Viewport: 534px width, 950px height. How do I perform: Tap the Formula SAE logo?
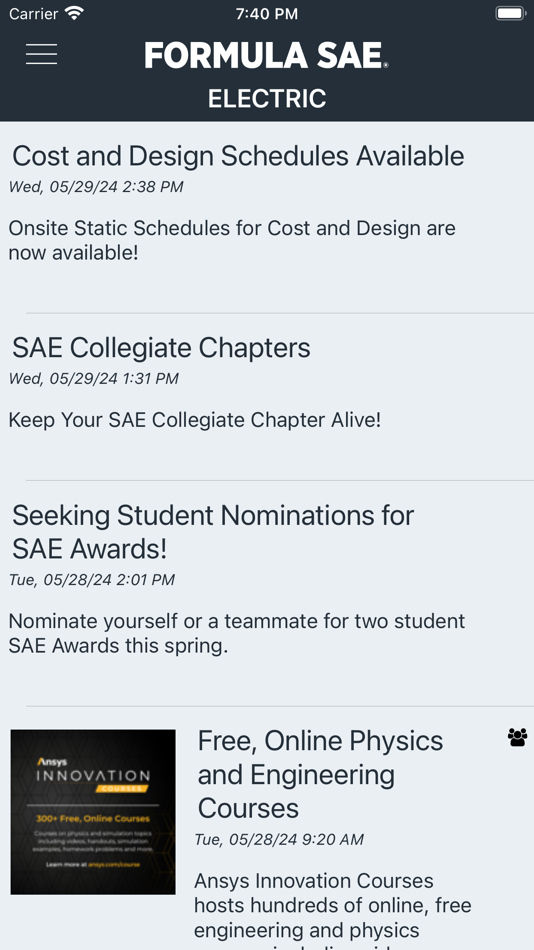pos(267,55)
